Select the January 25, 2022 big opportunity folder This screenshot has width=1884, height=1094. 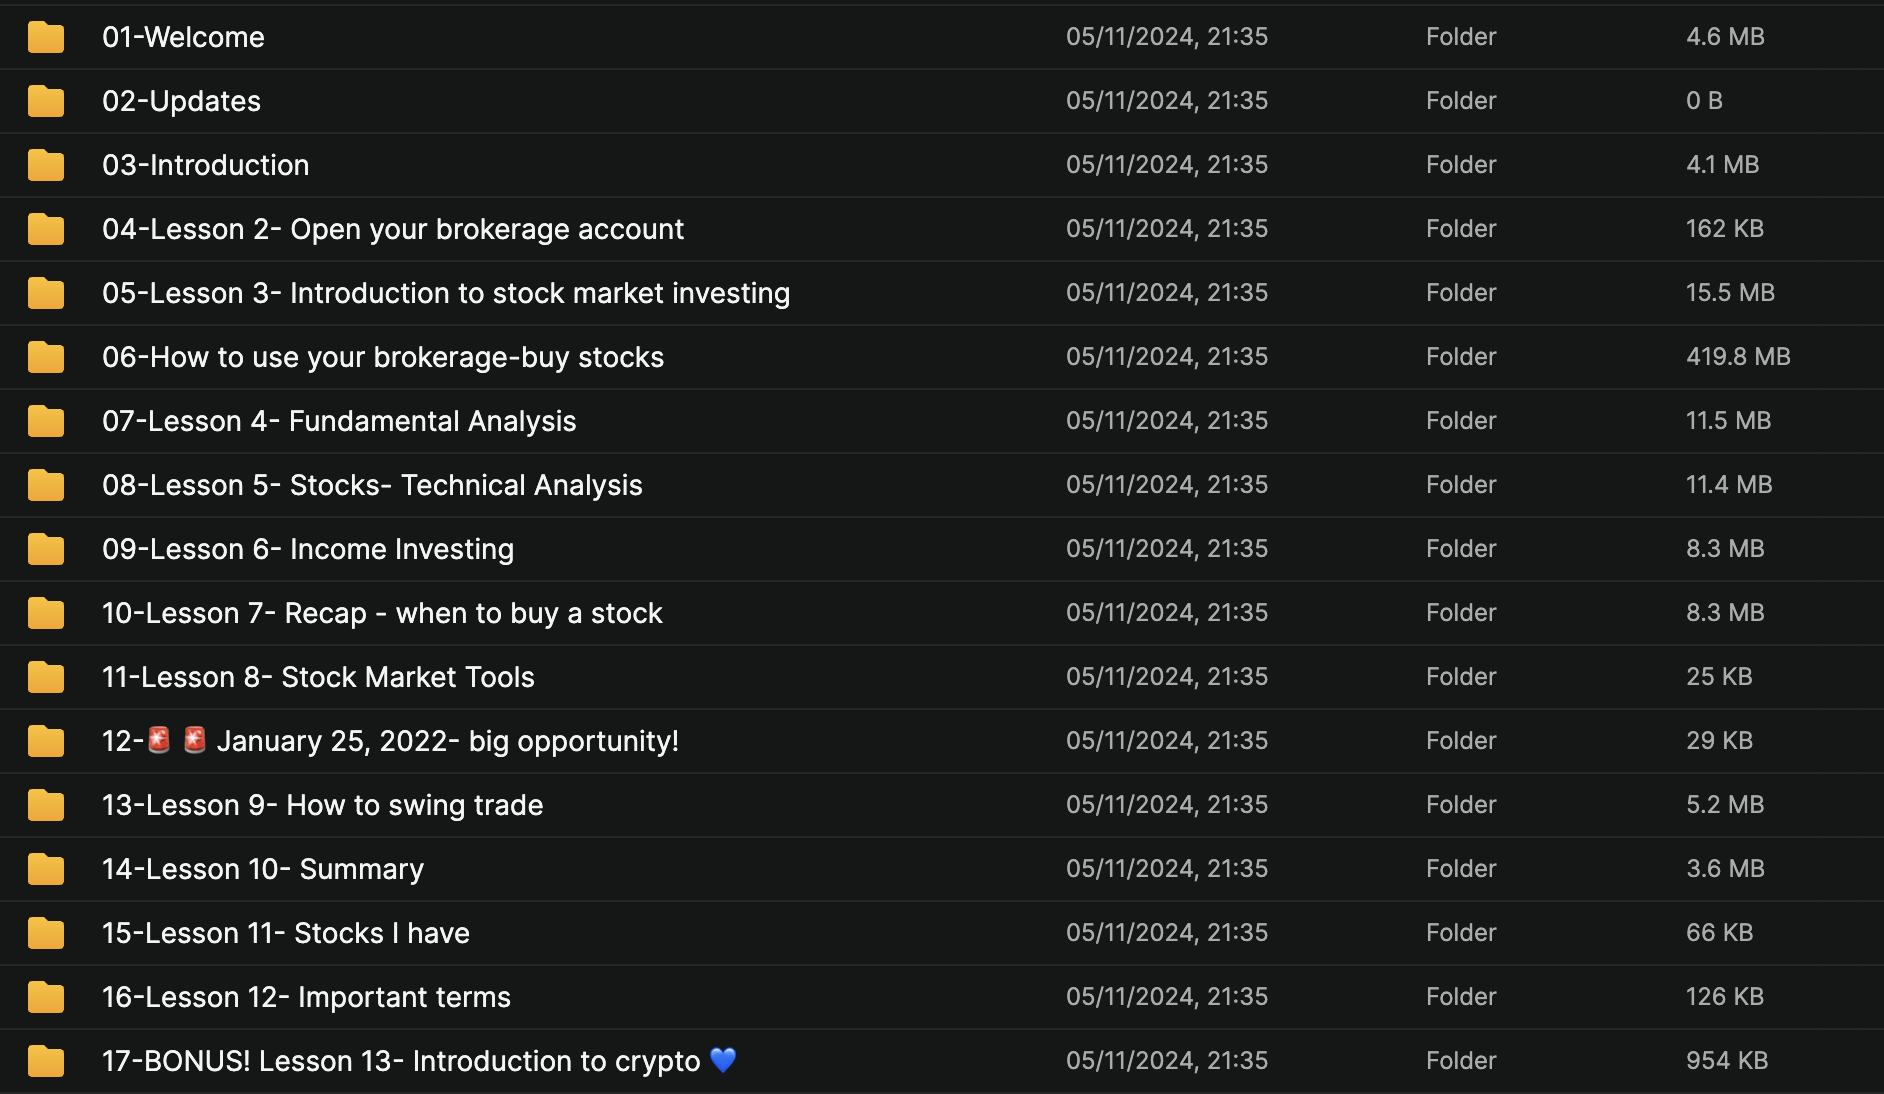pyautogui.click(x=390, y=741)
